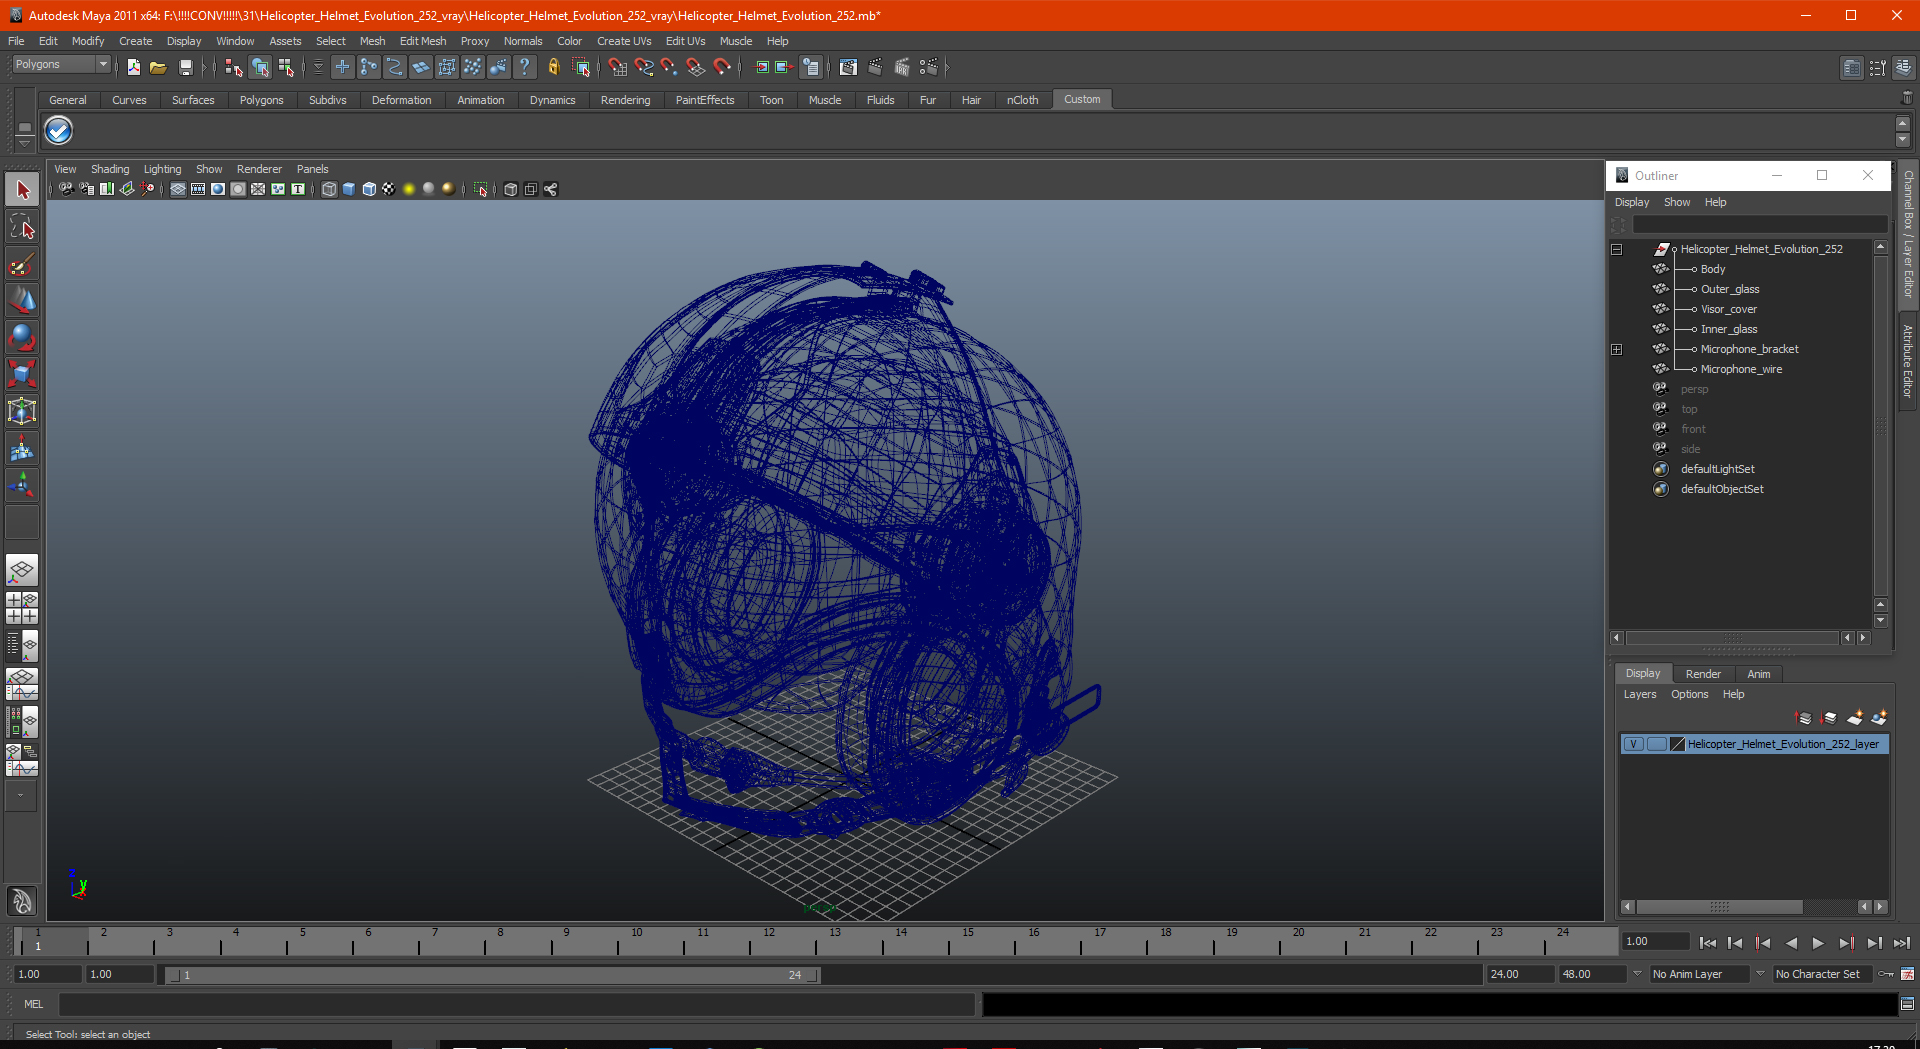The image size is (1920, 1049).
Task: Select Visor_cover node in Outliner
Action: click(x=1728, y=309)
